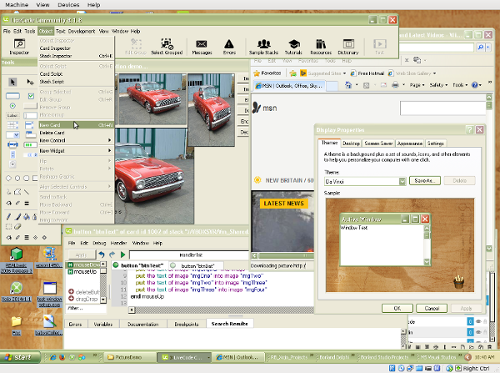The height and width of the screenshot is (373, 500).
Task: Click the script editor green run arrow
Action: 123,255
